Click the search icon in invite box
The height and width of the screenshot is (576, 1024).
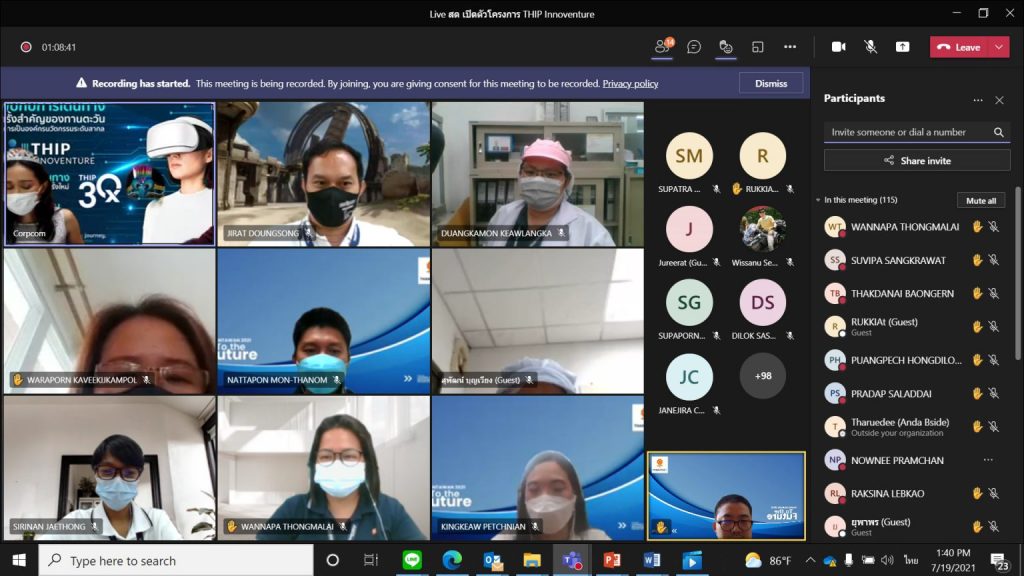(998, 132)
